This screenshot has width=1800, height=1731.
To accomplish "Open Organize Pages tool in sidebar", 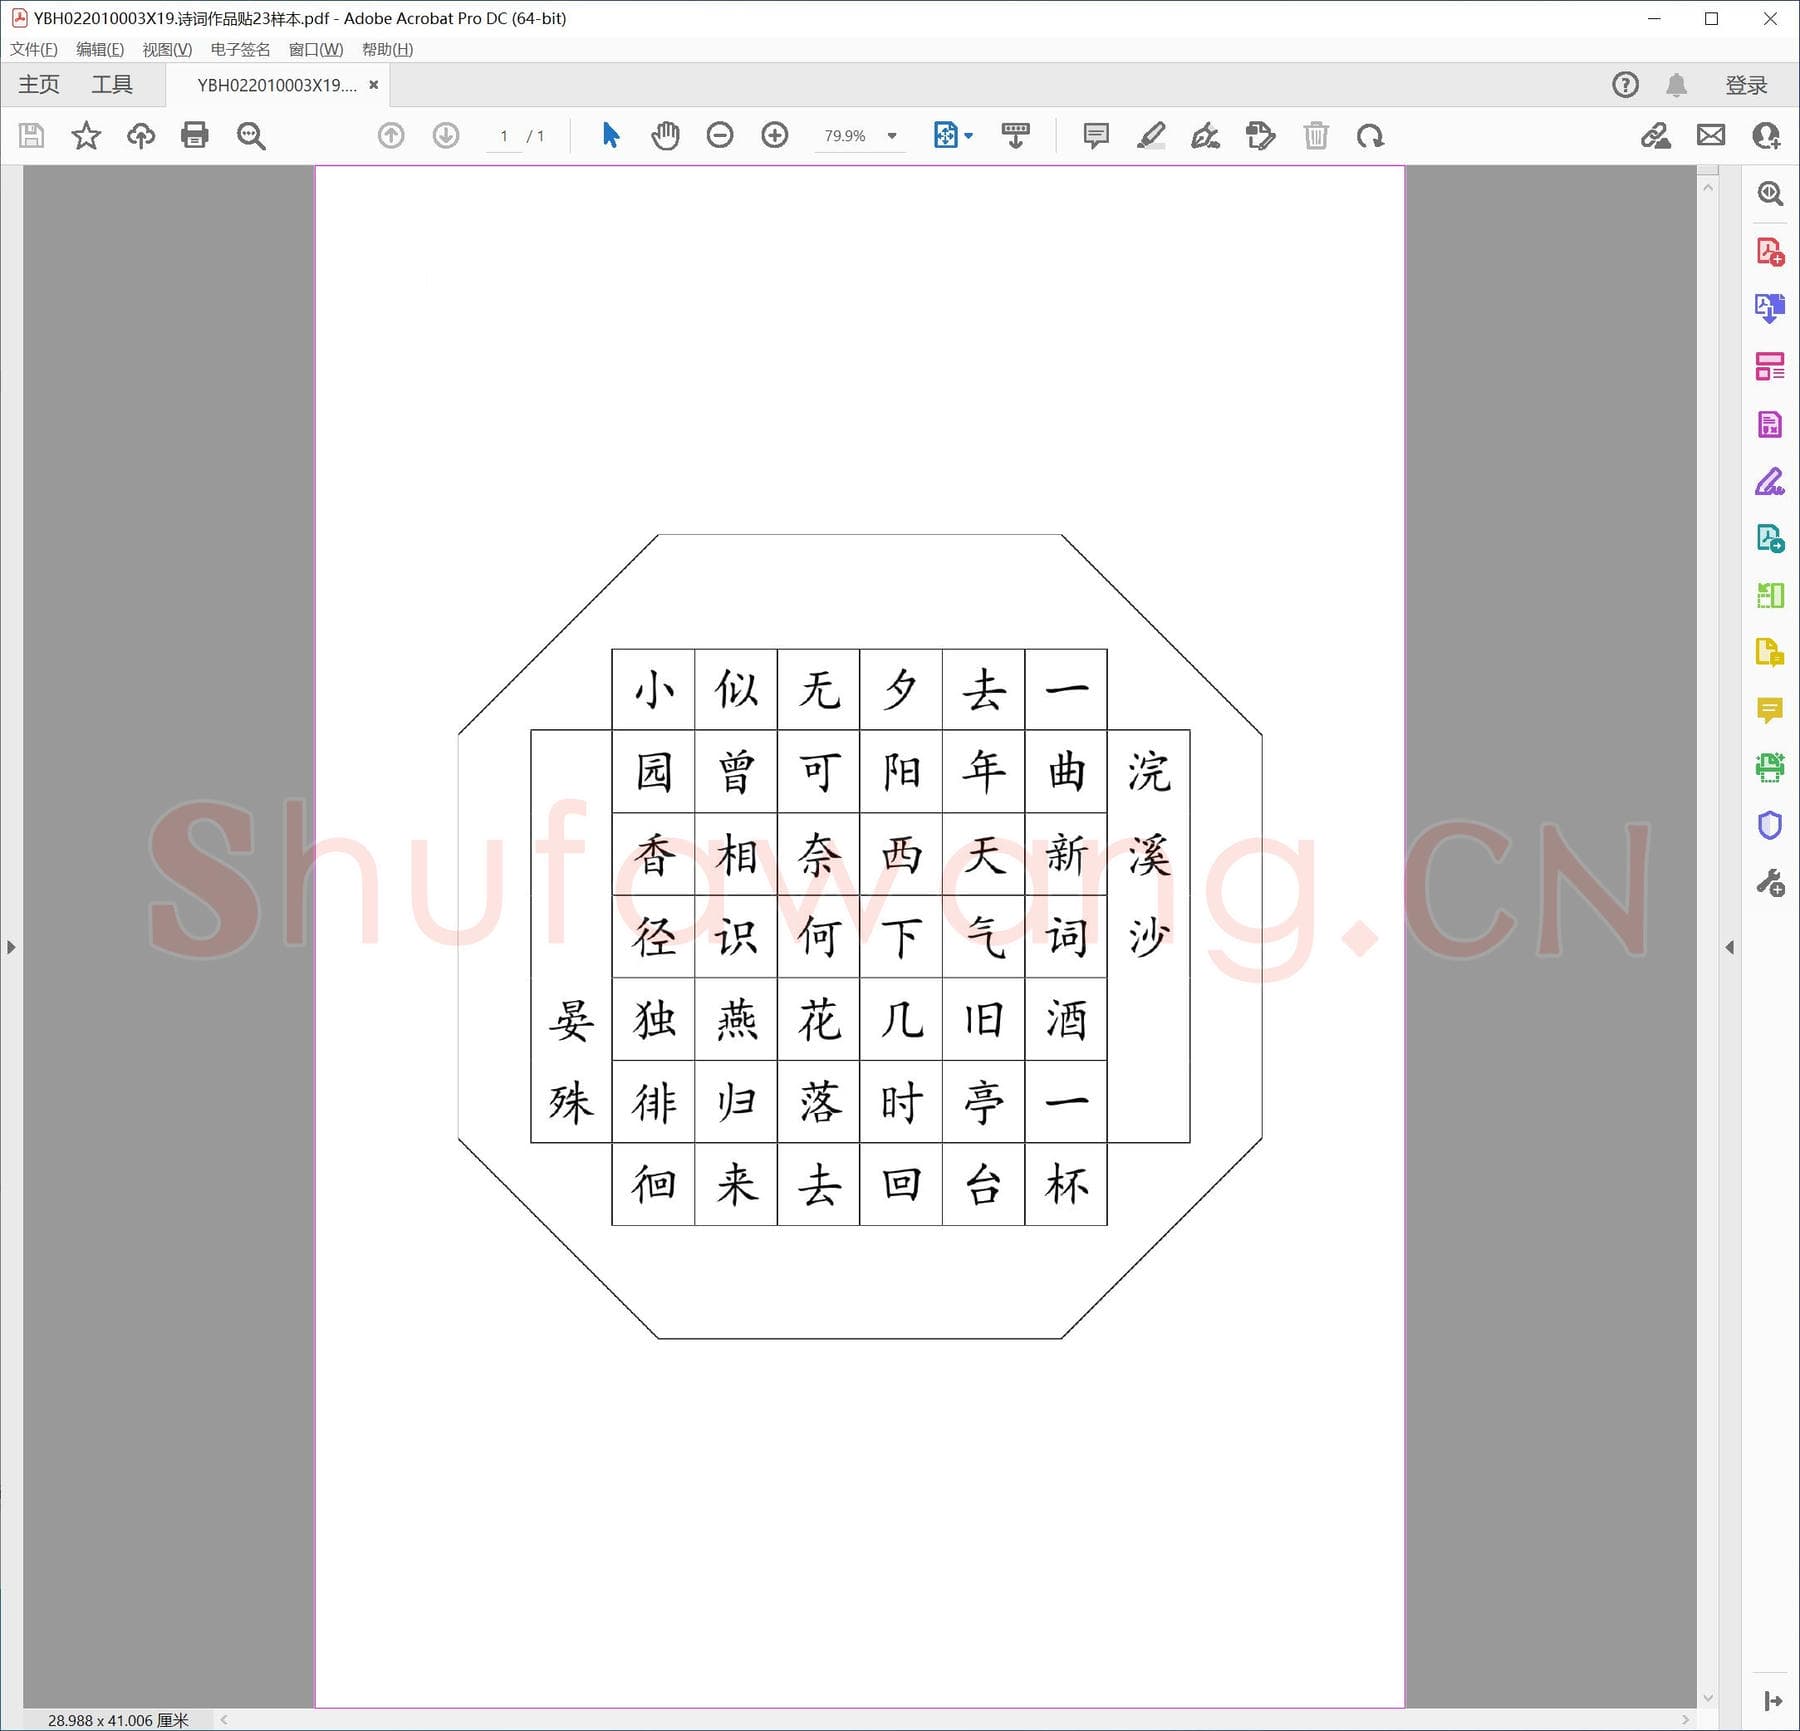I will point(1770,366).
